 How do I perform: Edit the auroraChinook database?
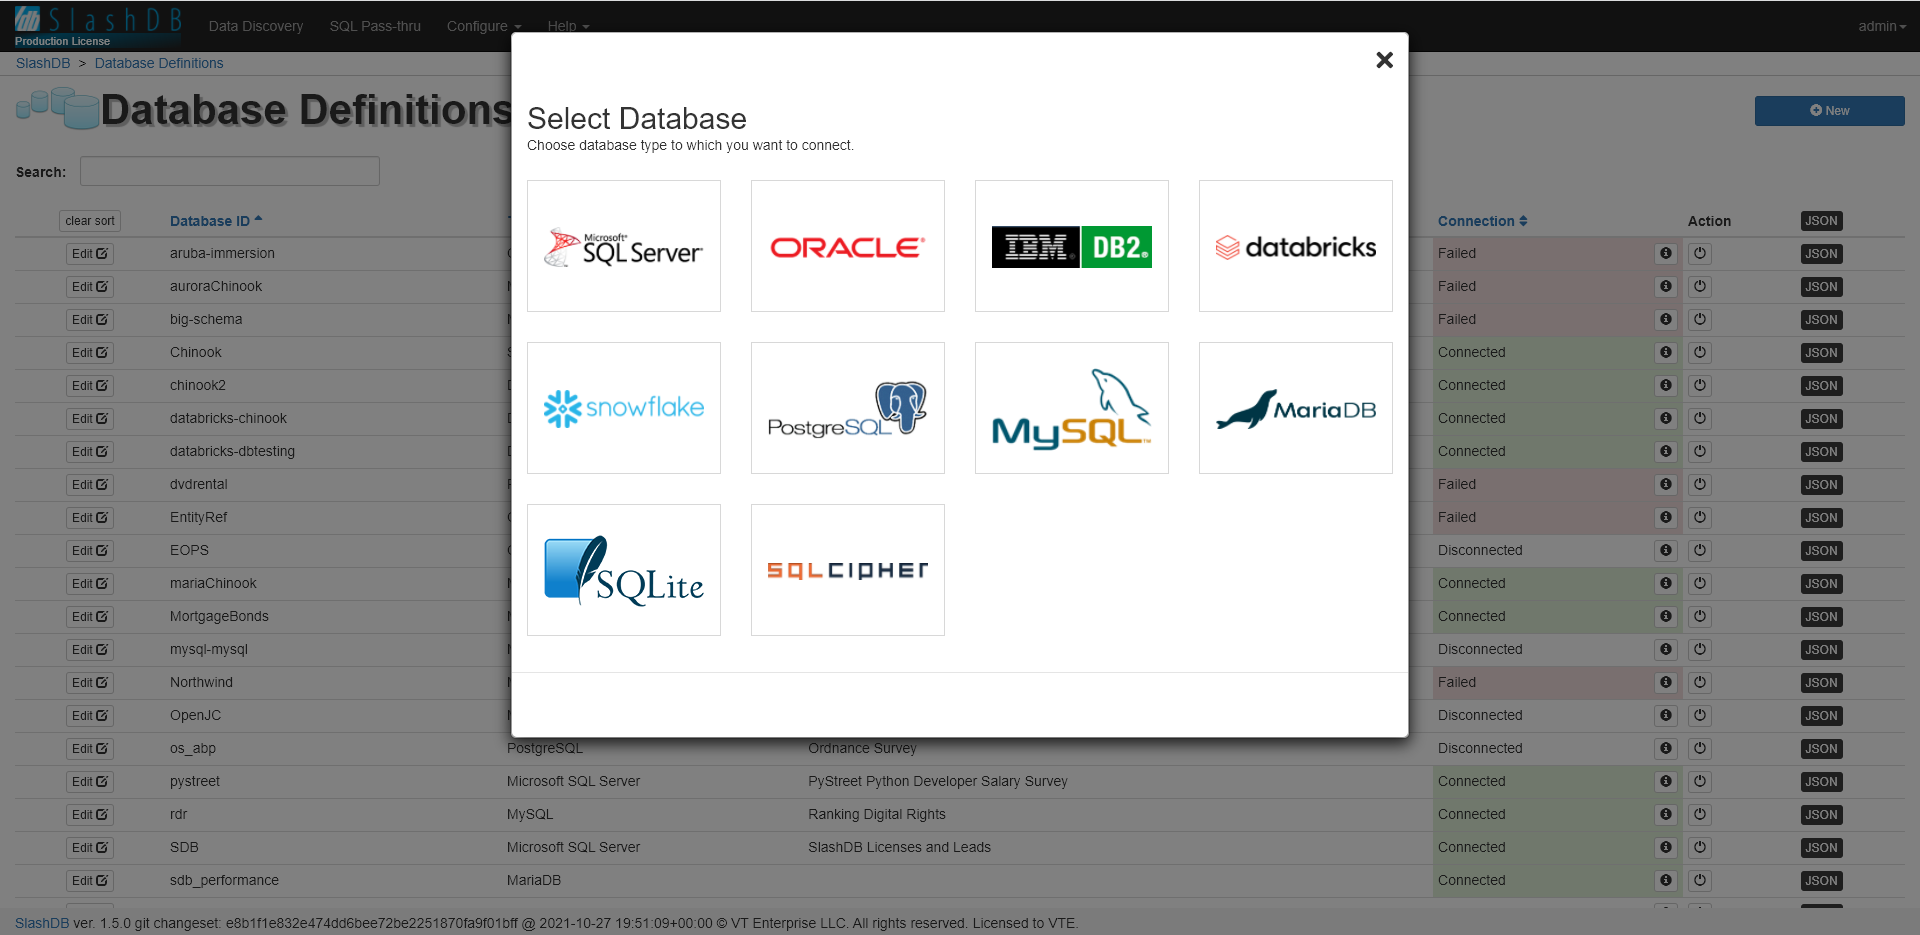click(x=90, y=287)
